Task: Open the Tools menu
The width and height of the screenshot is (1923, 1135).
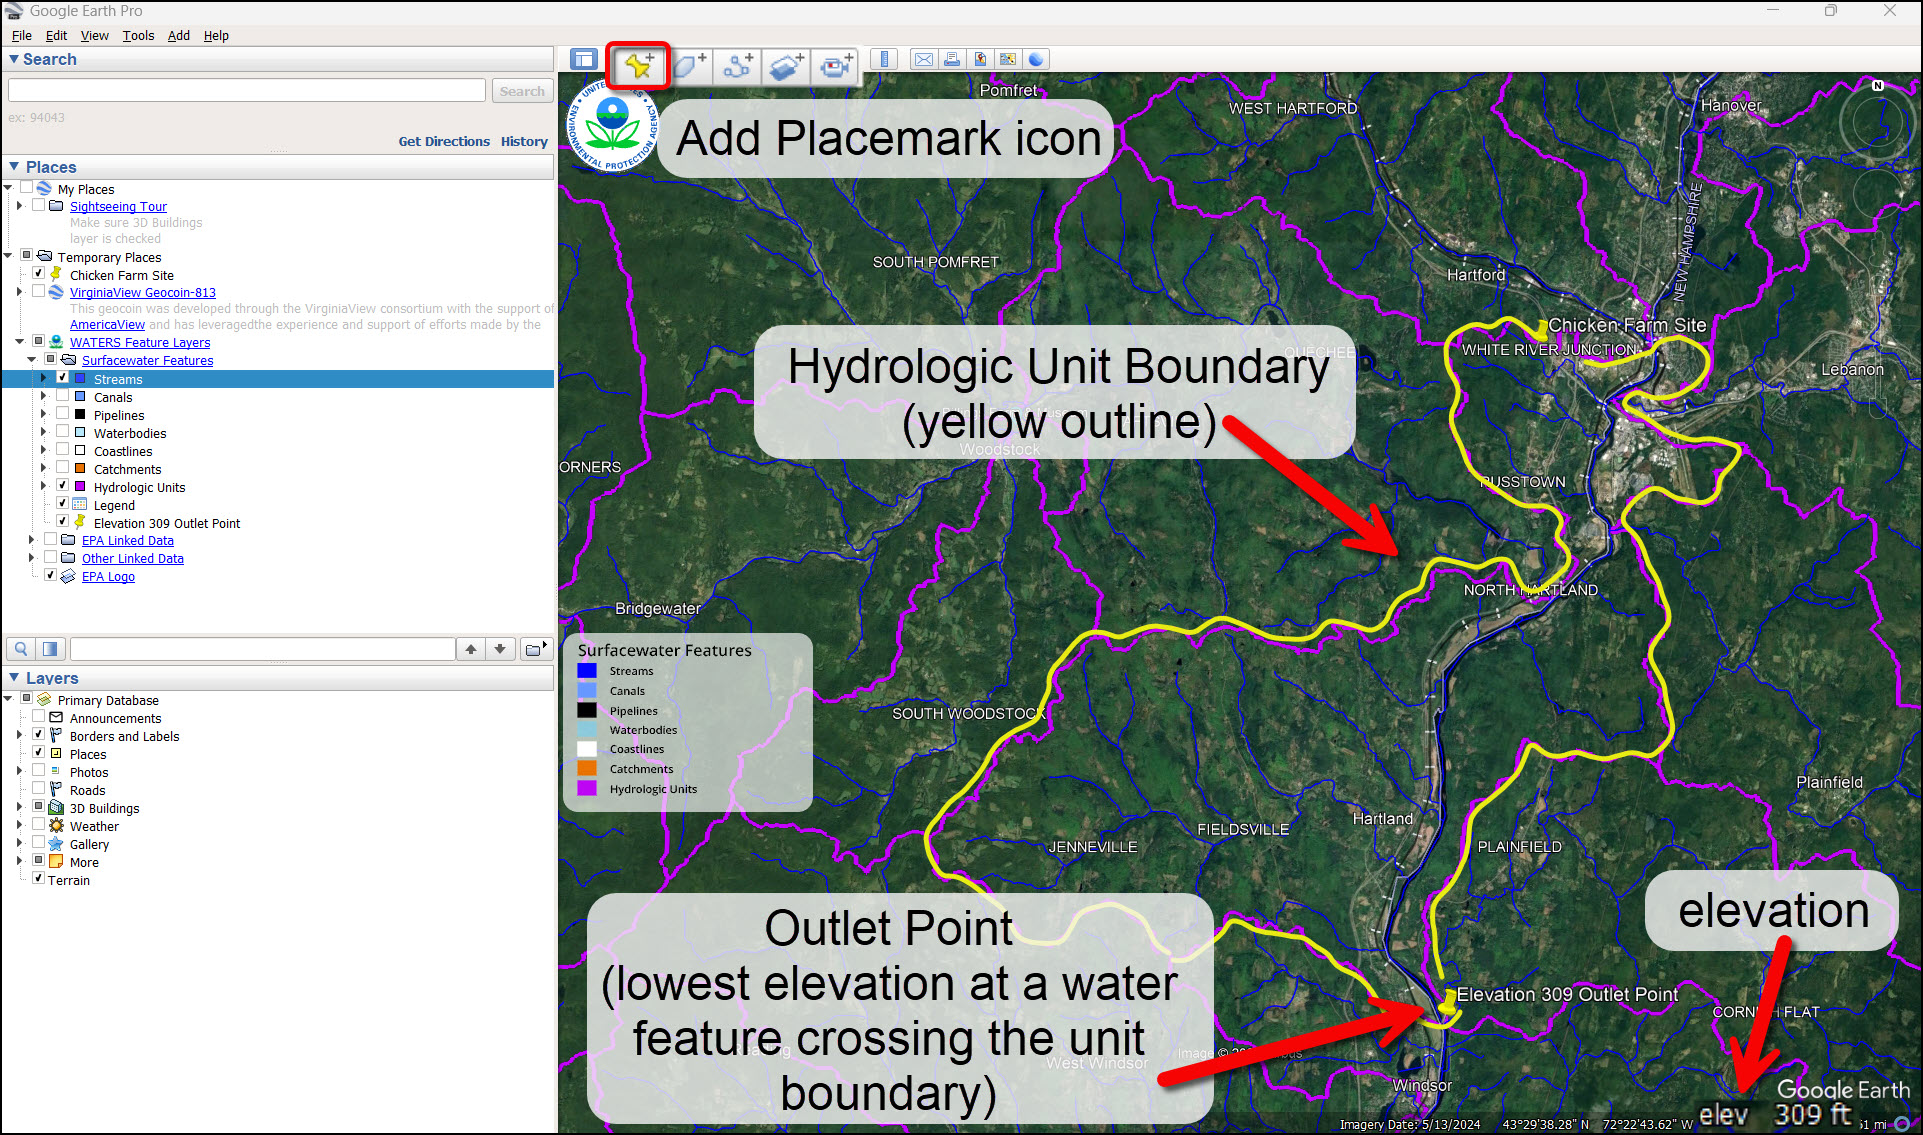Action: pyautogui.click(x=138, y=35)
